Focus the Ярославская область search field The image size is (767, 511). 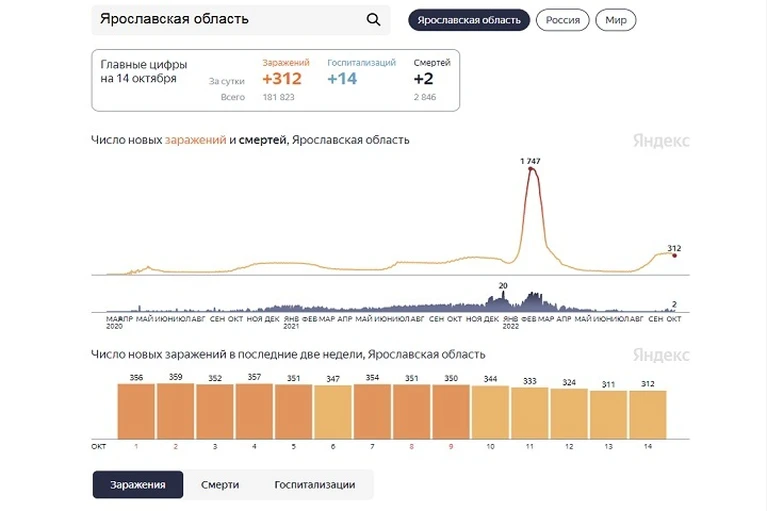pyautogui.click(x=241, y=20)
